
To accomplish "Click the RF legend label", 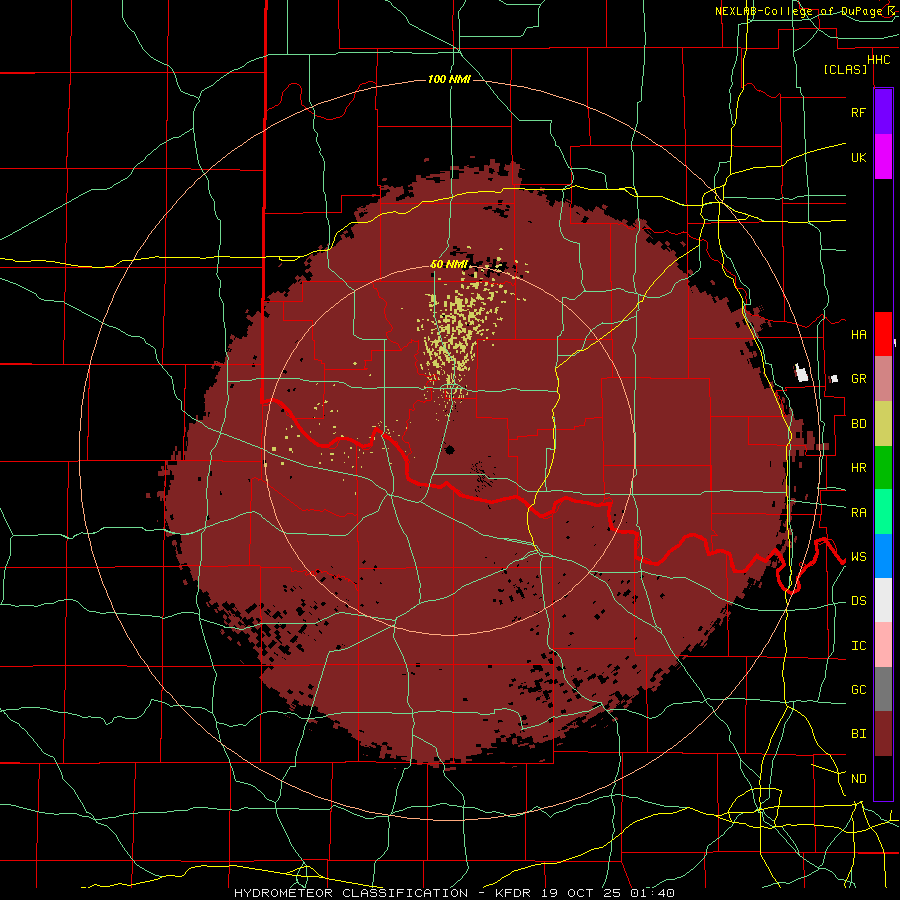I will pyautogui.click(x=858, y=113).
